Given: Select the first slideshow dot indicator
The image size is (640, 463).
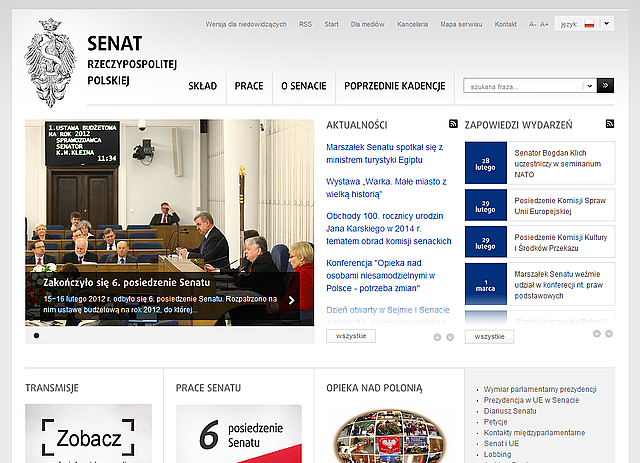Looking at the screenshot, I should 36,336.
